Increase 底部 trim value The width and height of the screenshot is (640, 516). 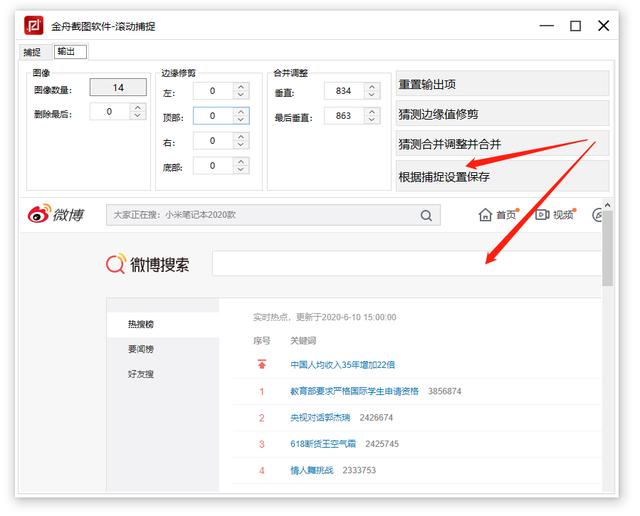[241, 162]
